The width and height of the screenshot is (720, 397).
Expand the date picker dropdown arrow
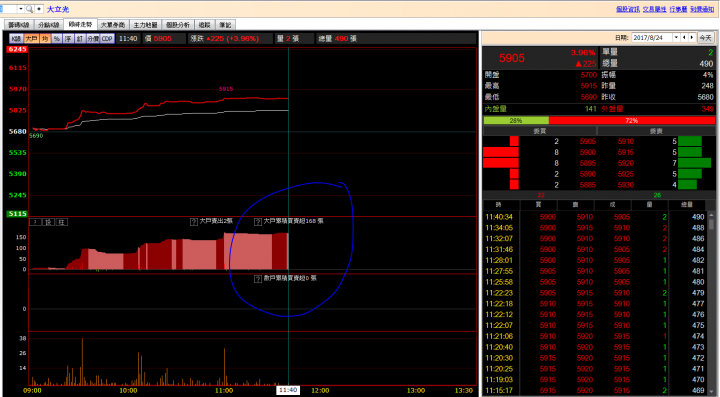[676, 38]
